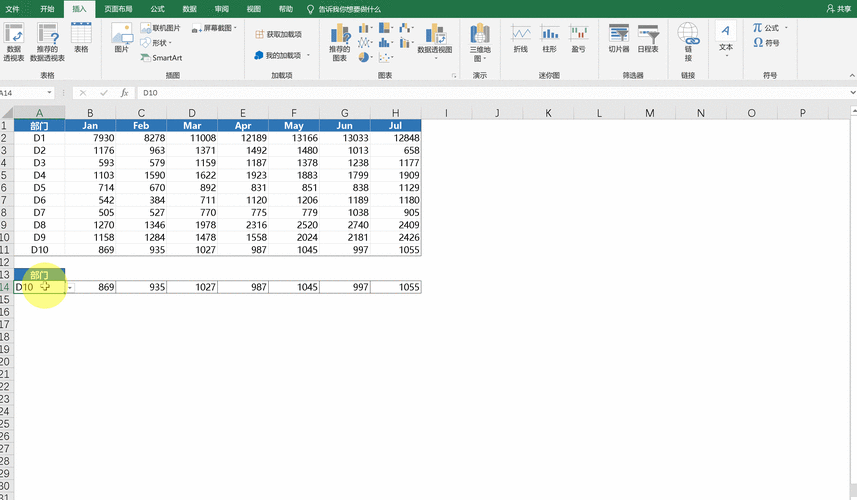Insert a column or bar chart
Screen dimensions: 857x500
coord(365,28)
